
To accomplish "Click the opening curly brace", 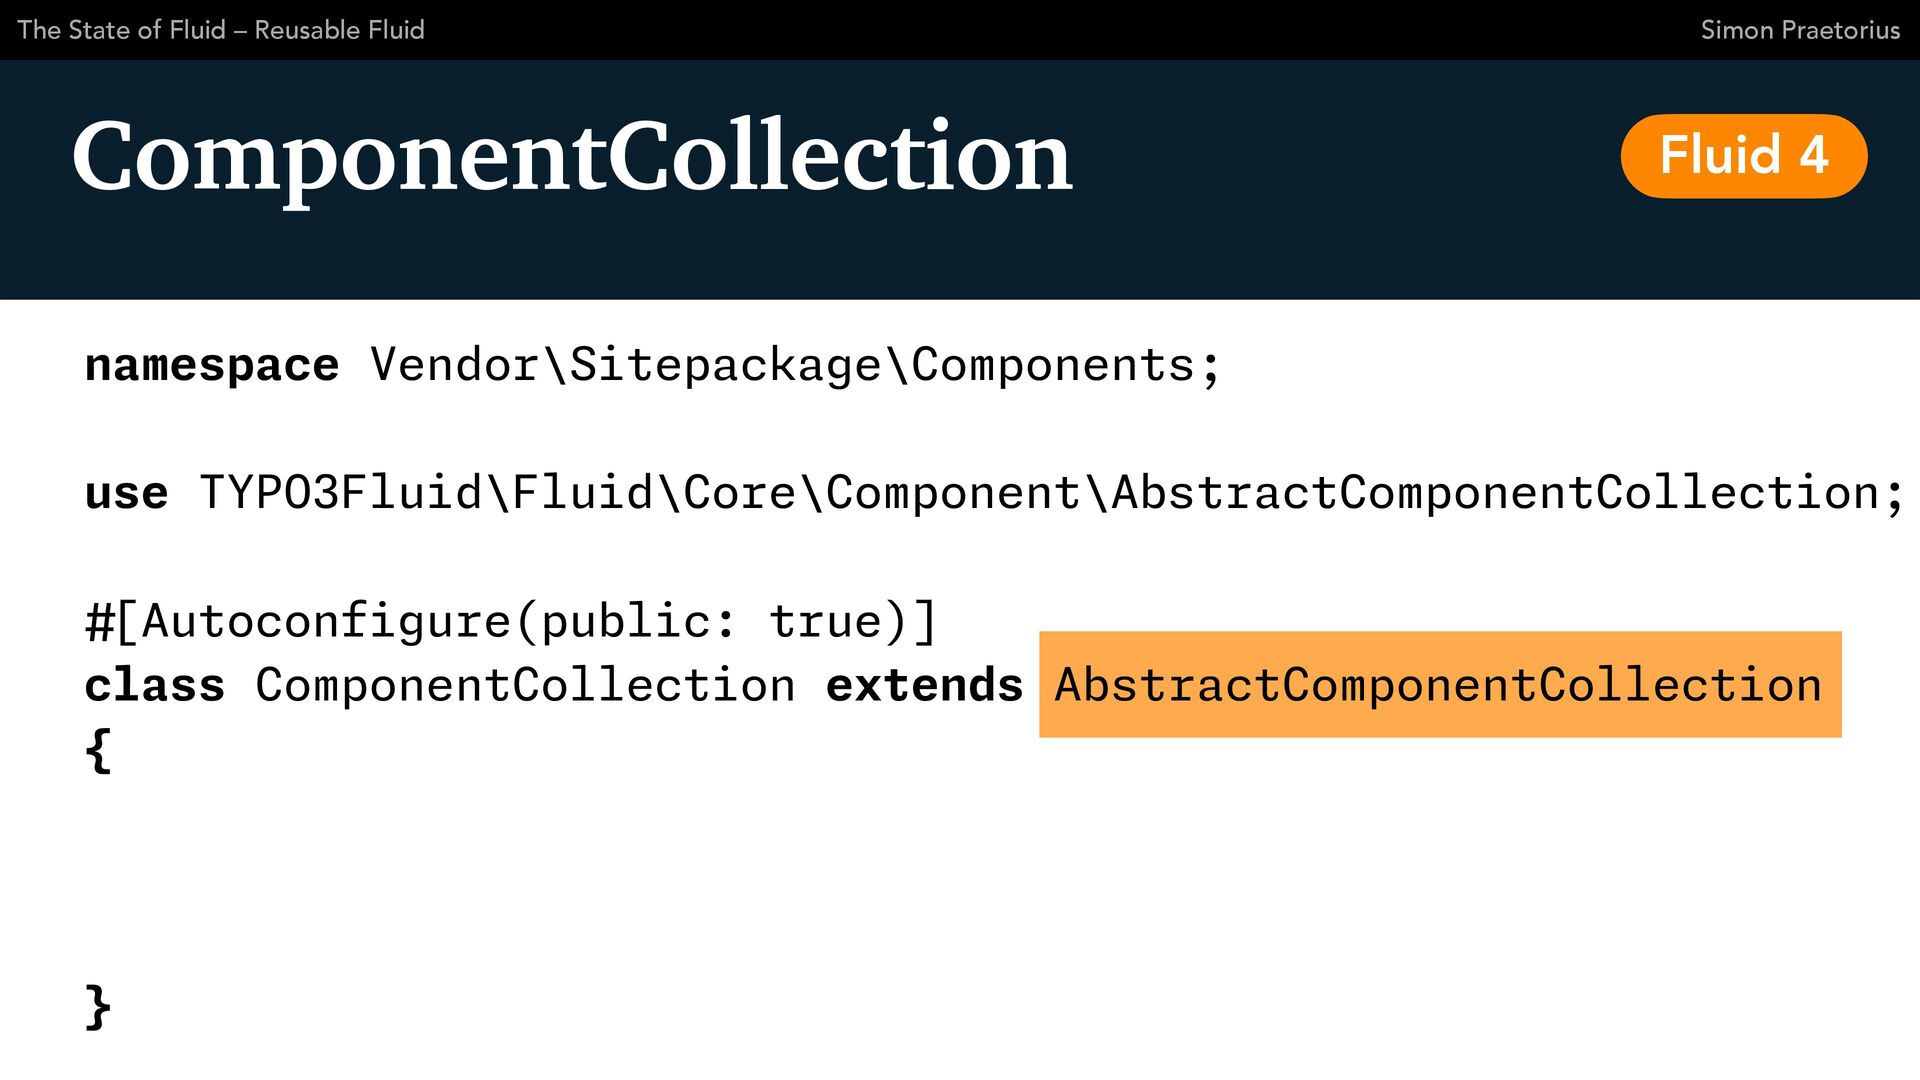I will click(98, 750).
